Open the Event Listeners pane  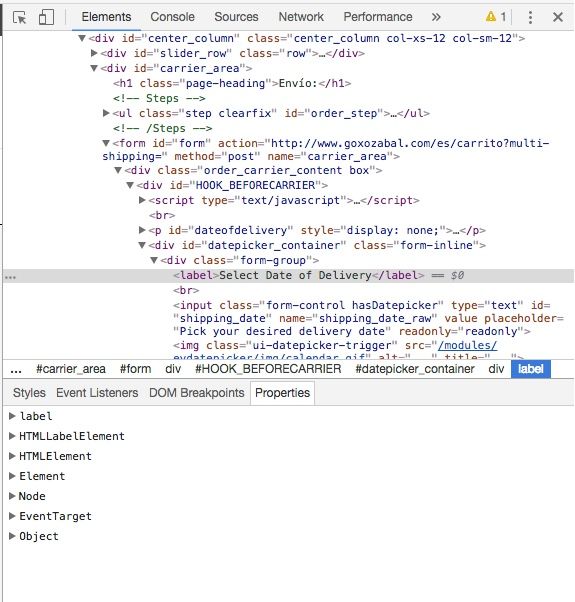tap(97, 393)
